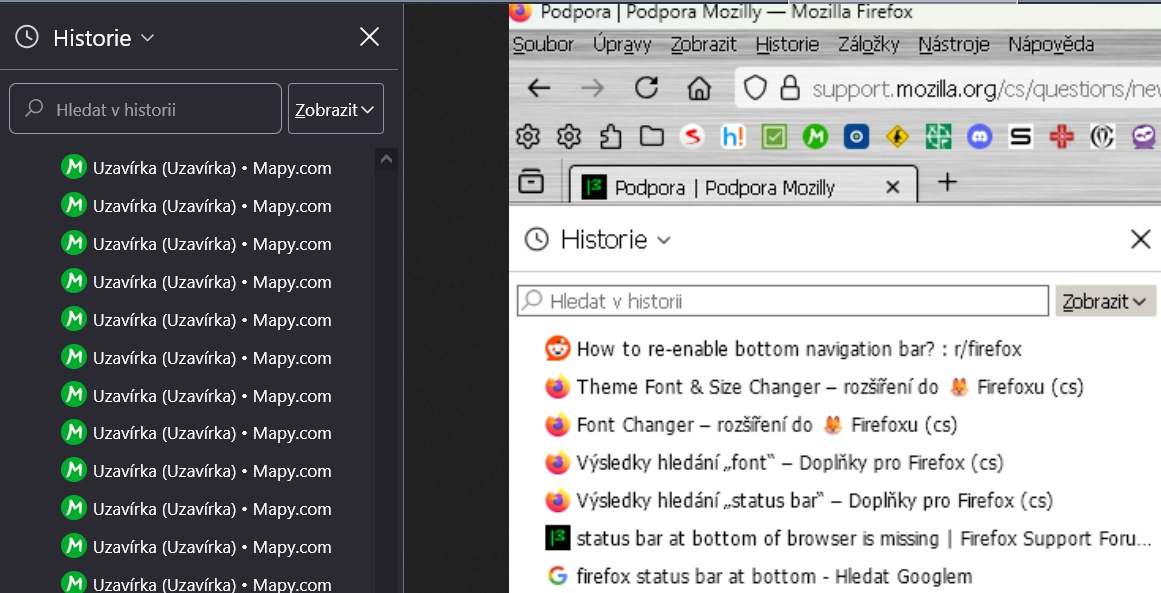Open 'Font Changer – rozšíření do Firefoxu' entry
The image size is (1161, 593).
click(751, 425)
